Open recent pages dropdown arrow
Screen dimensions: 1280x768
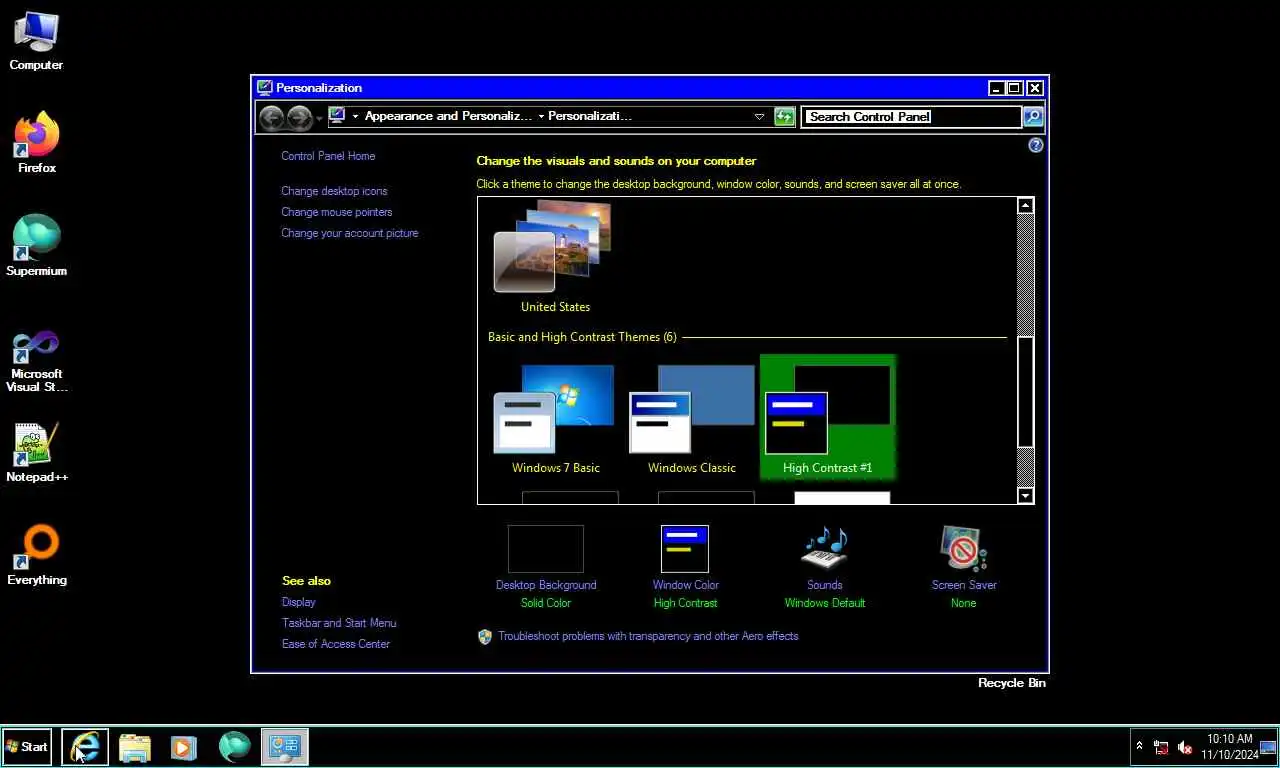tap(320, 118)
